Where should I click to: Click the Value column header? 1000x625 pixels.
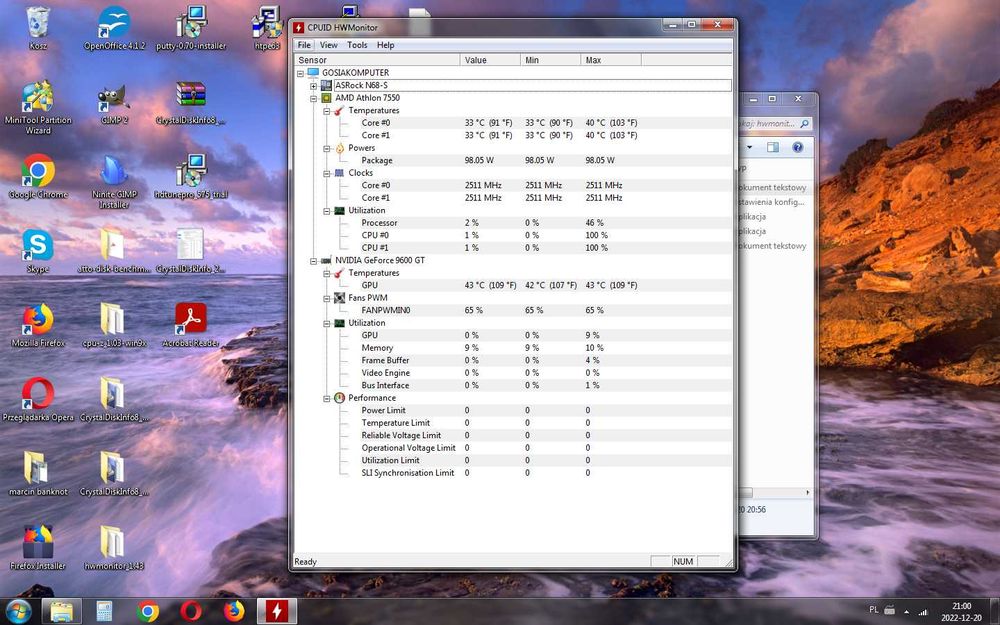click(490, 60)
